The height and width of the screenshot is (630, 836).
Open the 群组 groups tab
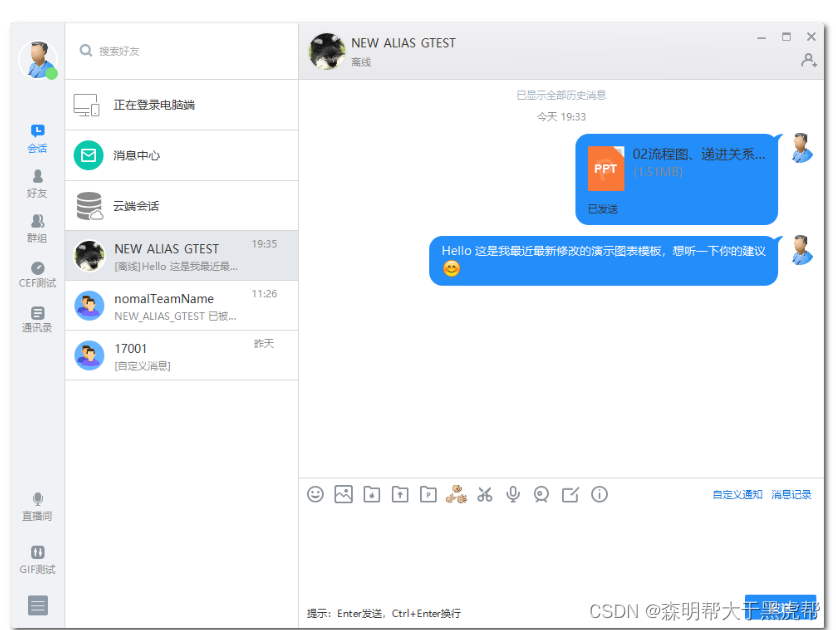coord(37,229)
